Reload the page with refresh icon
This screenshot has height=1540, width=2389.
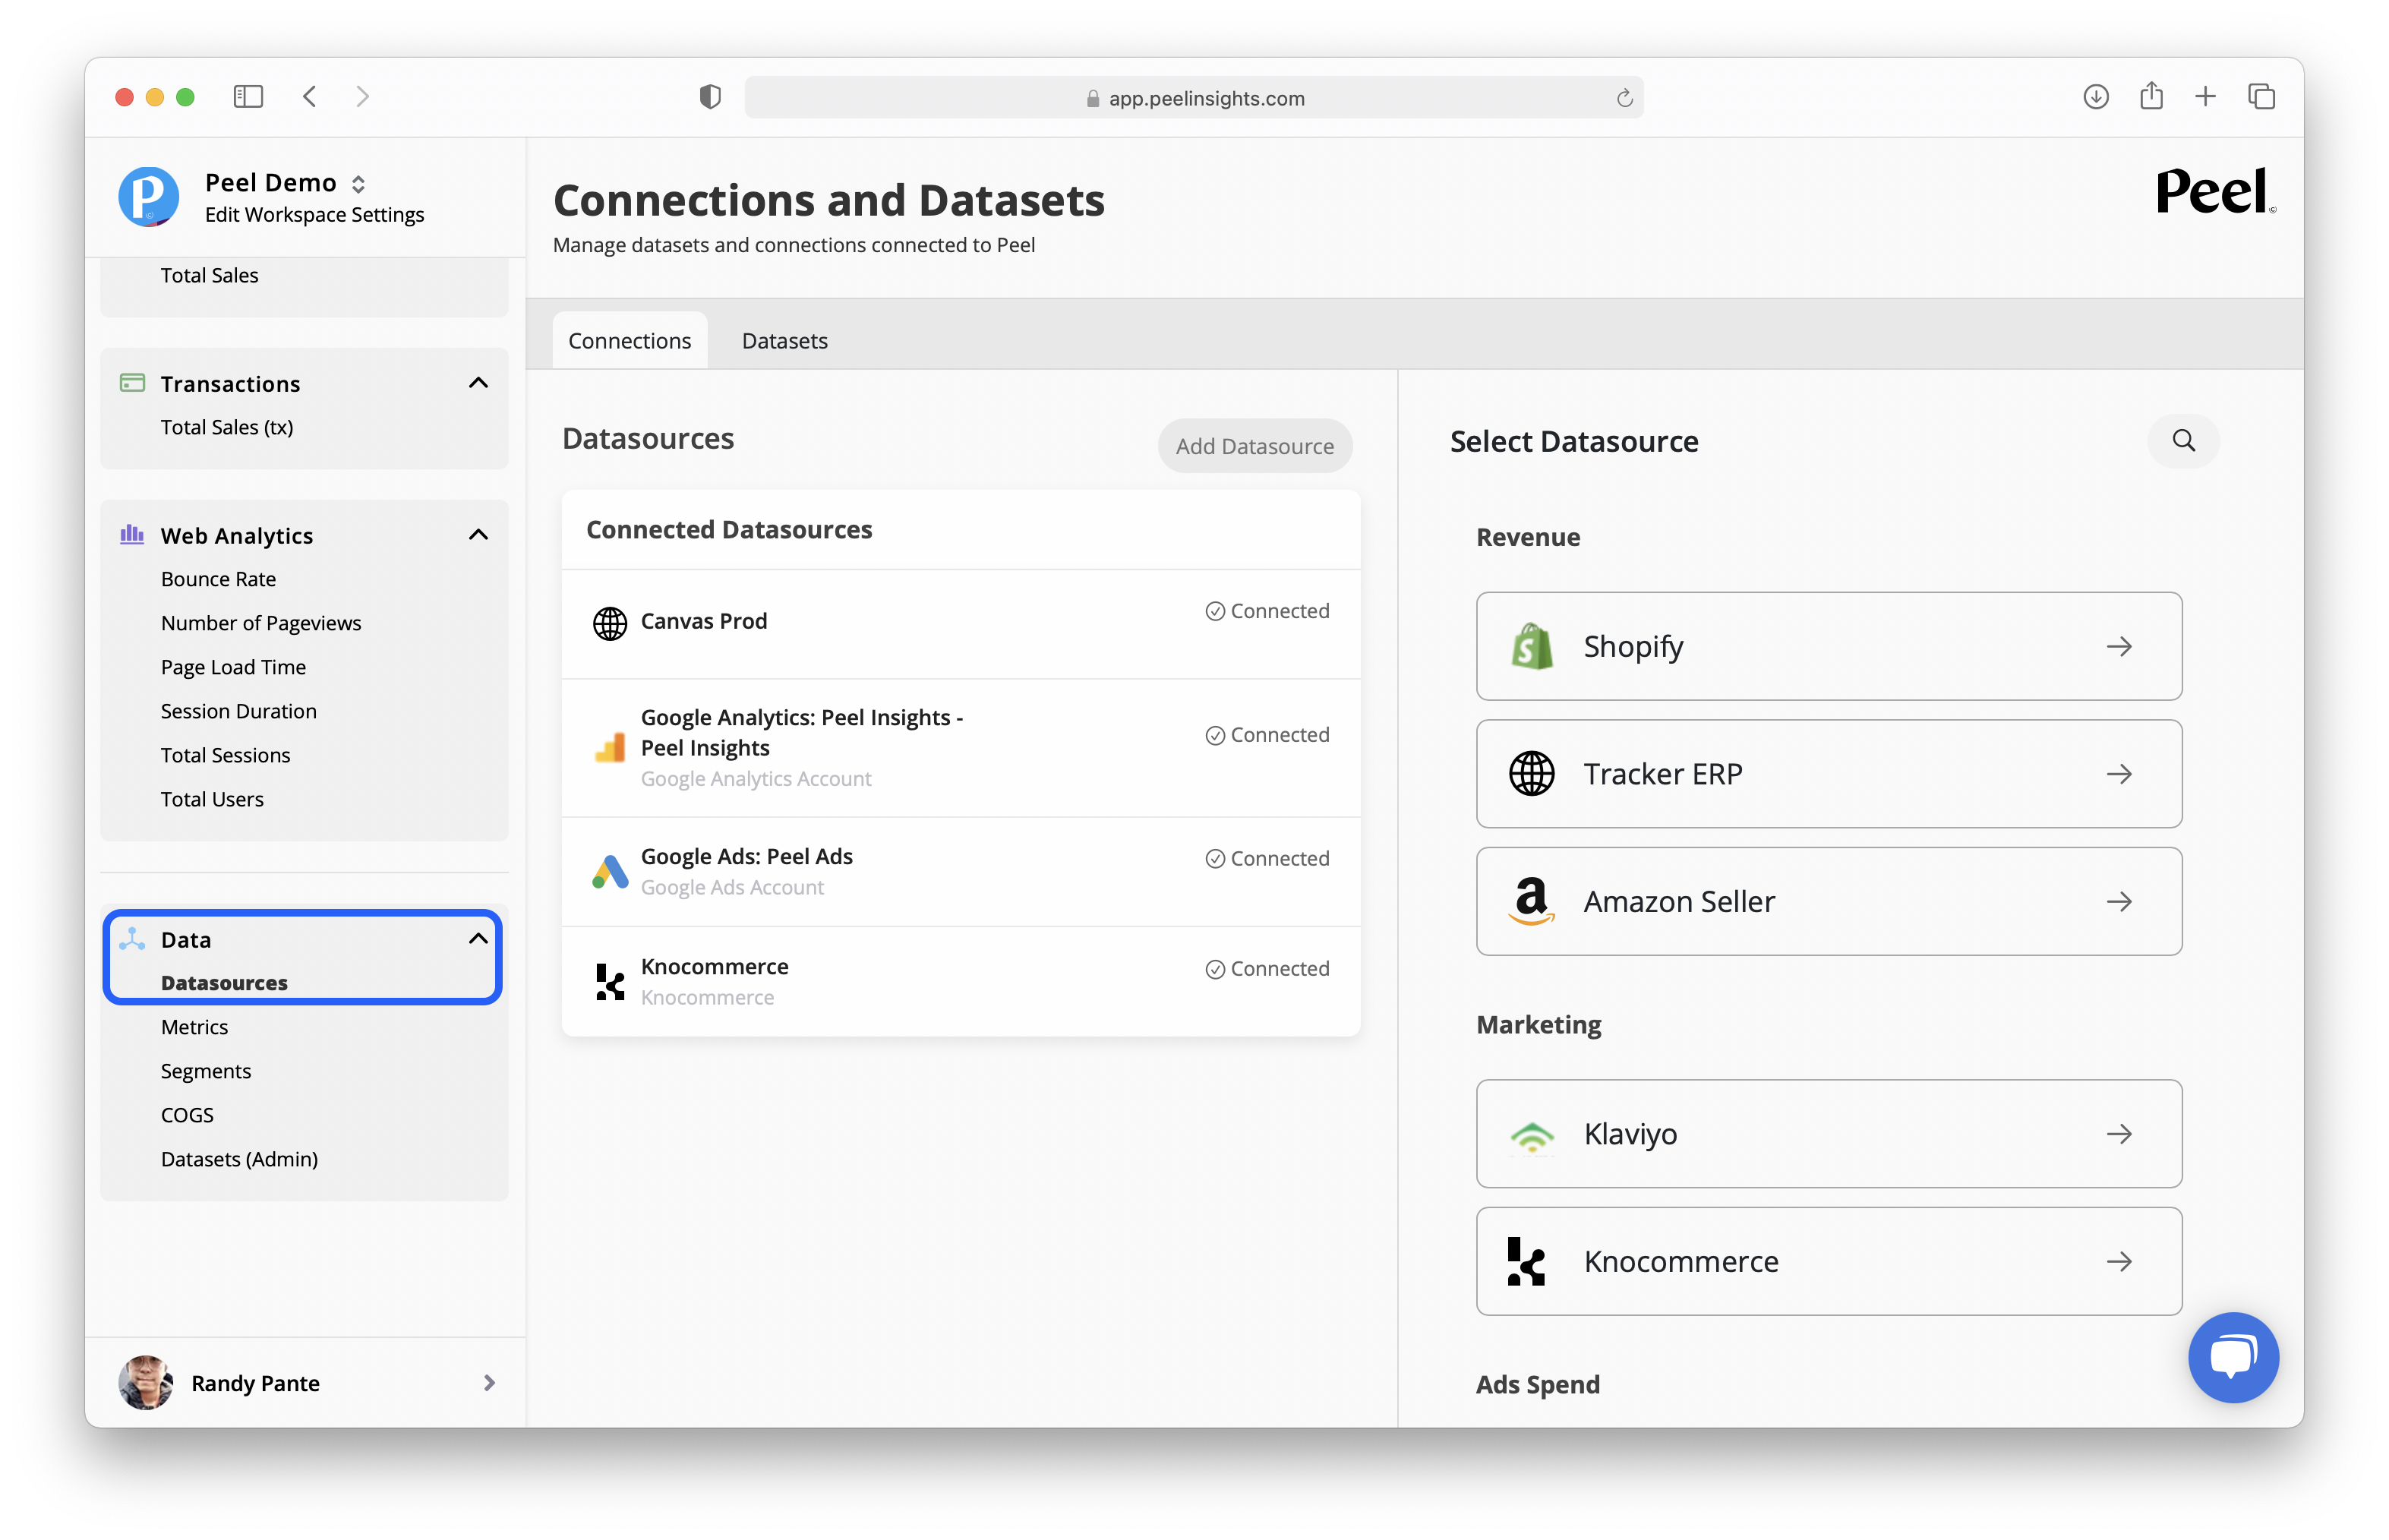tap(1624, 98)
